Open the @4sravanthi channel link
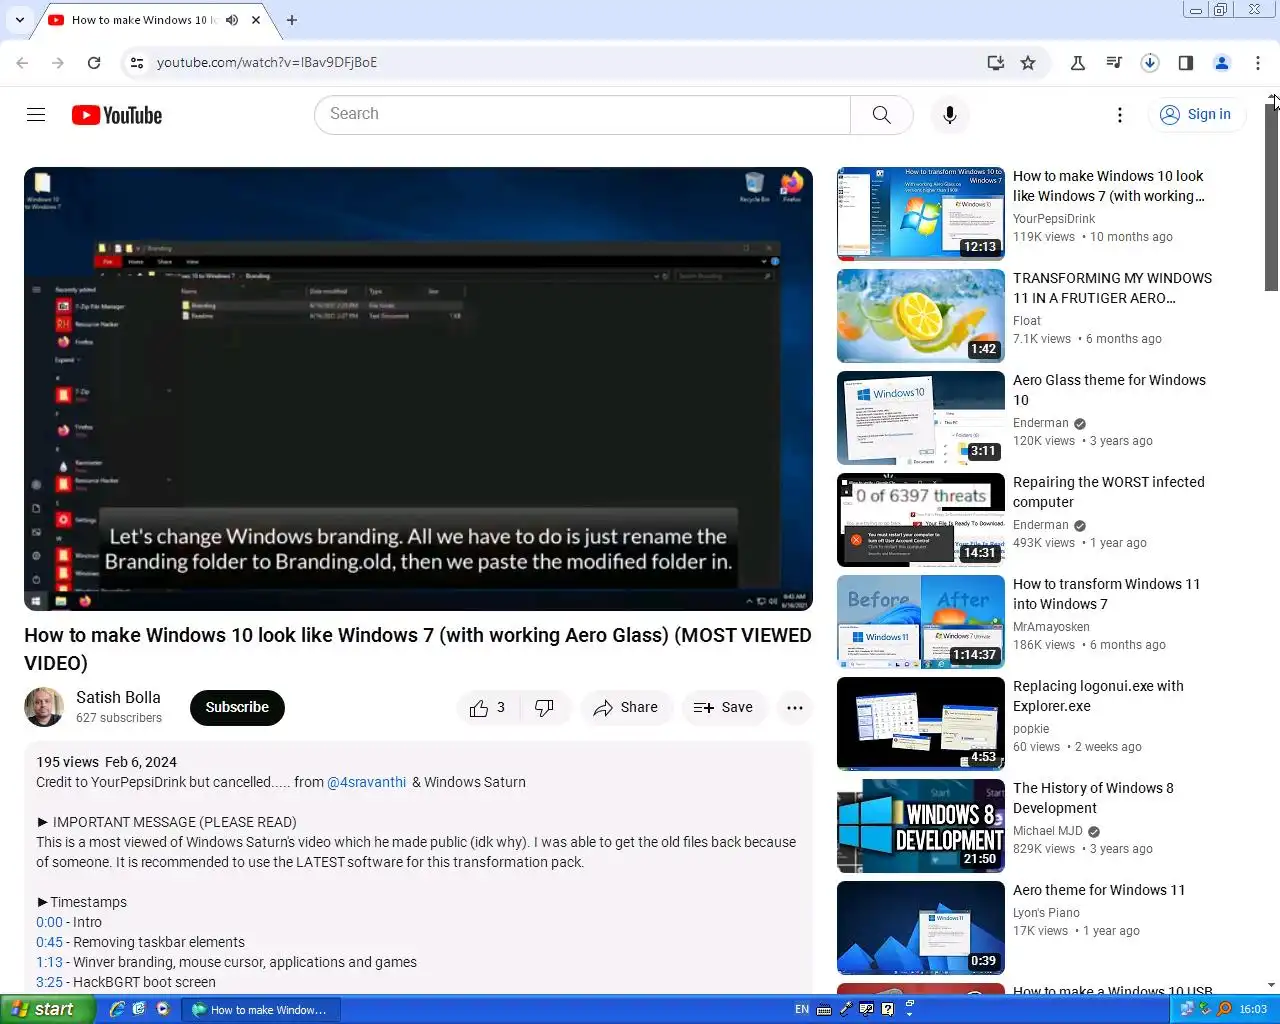This screenshot has width=1280, height=1024. 367,782
